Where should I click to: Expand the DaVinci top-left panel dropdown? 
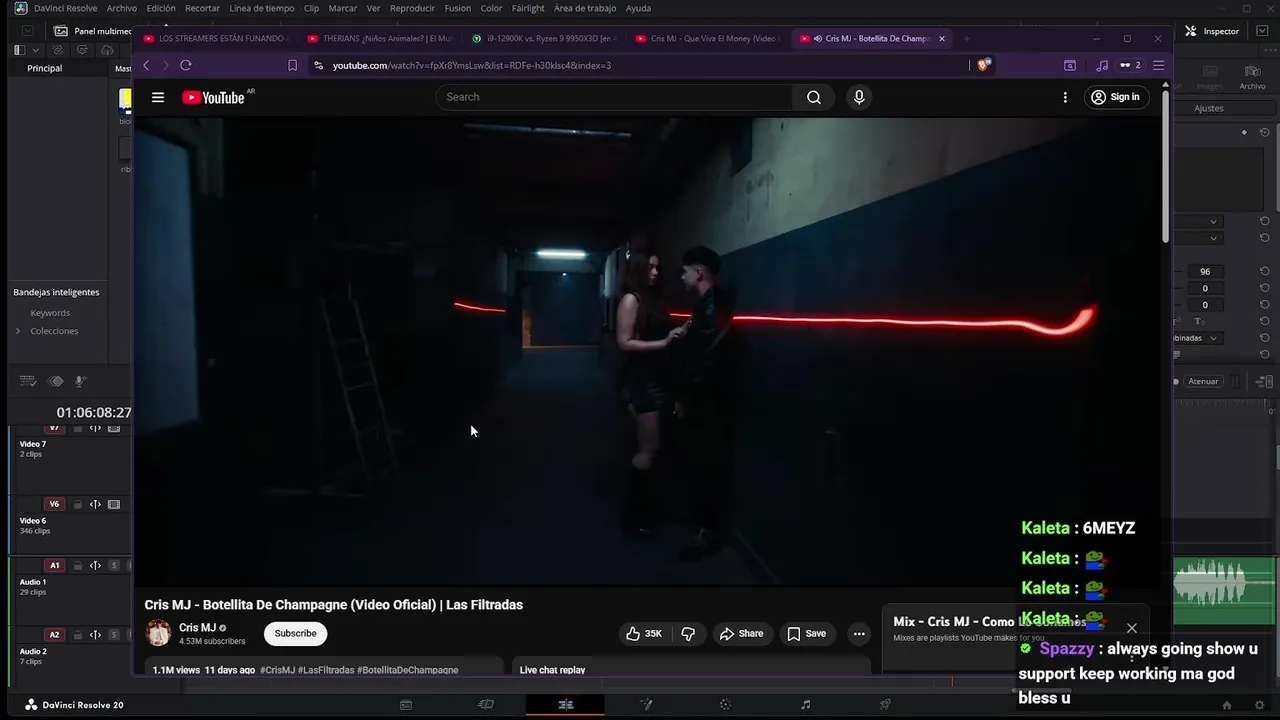(28, 31)
